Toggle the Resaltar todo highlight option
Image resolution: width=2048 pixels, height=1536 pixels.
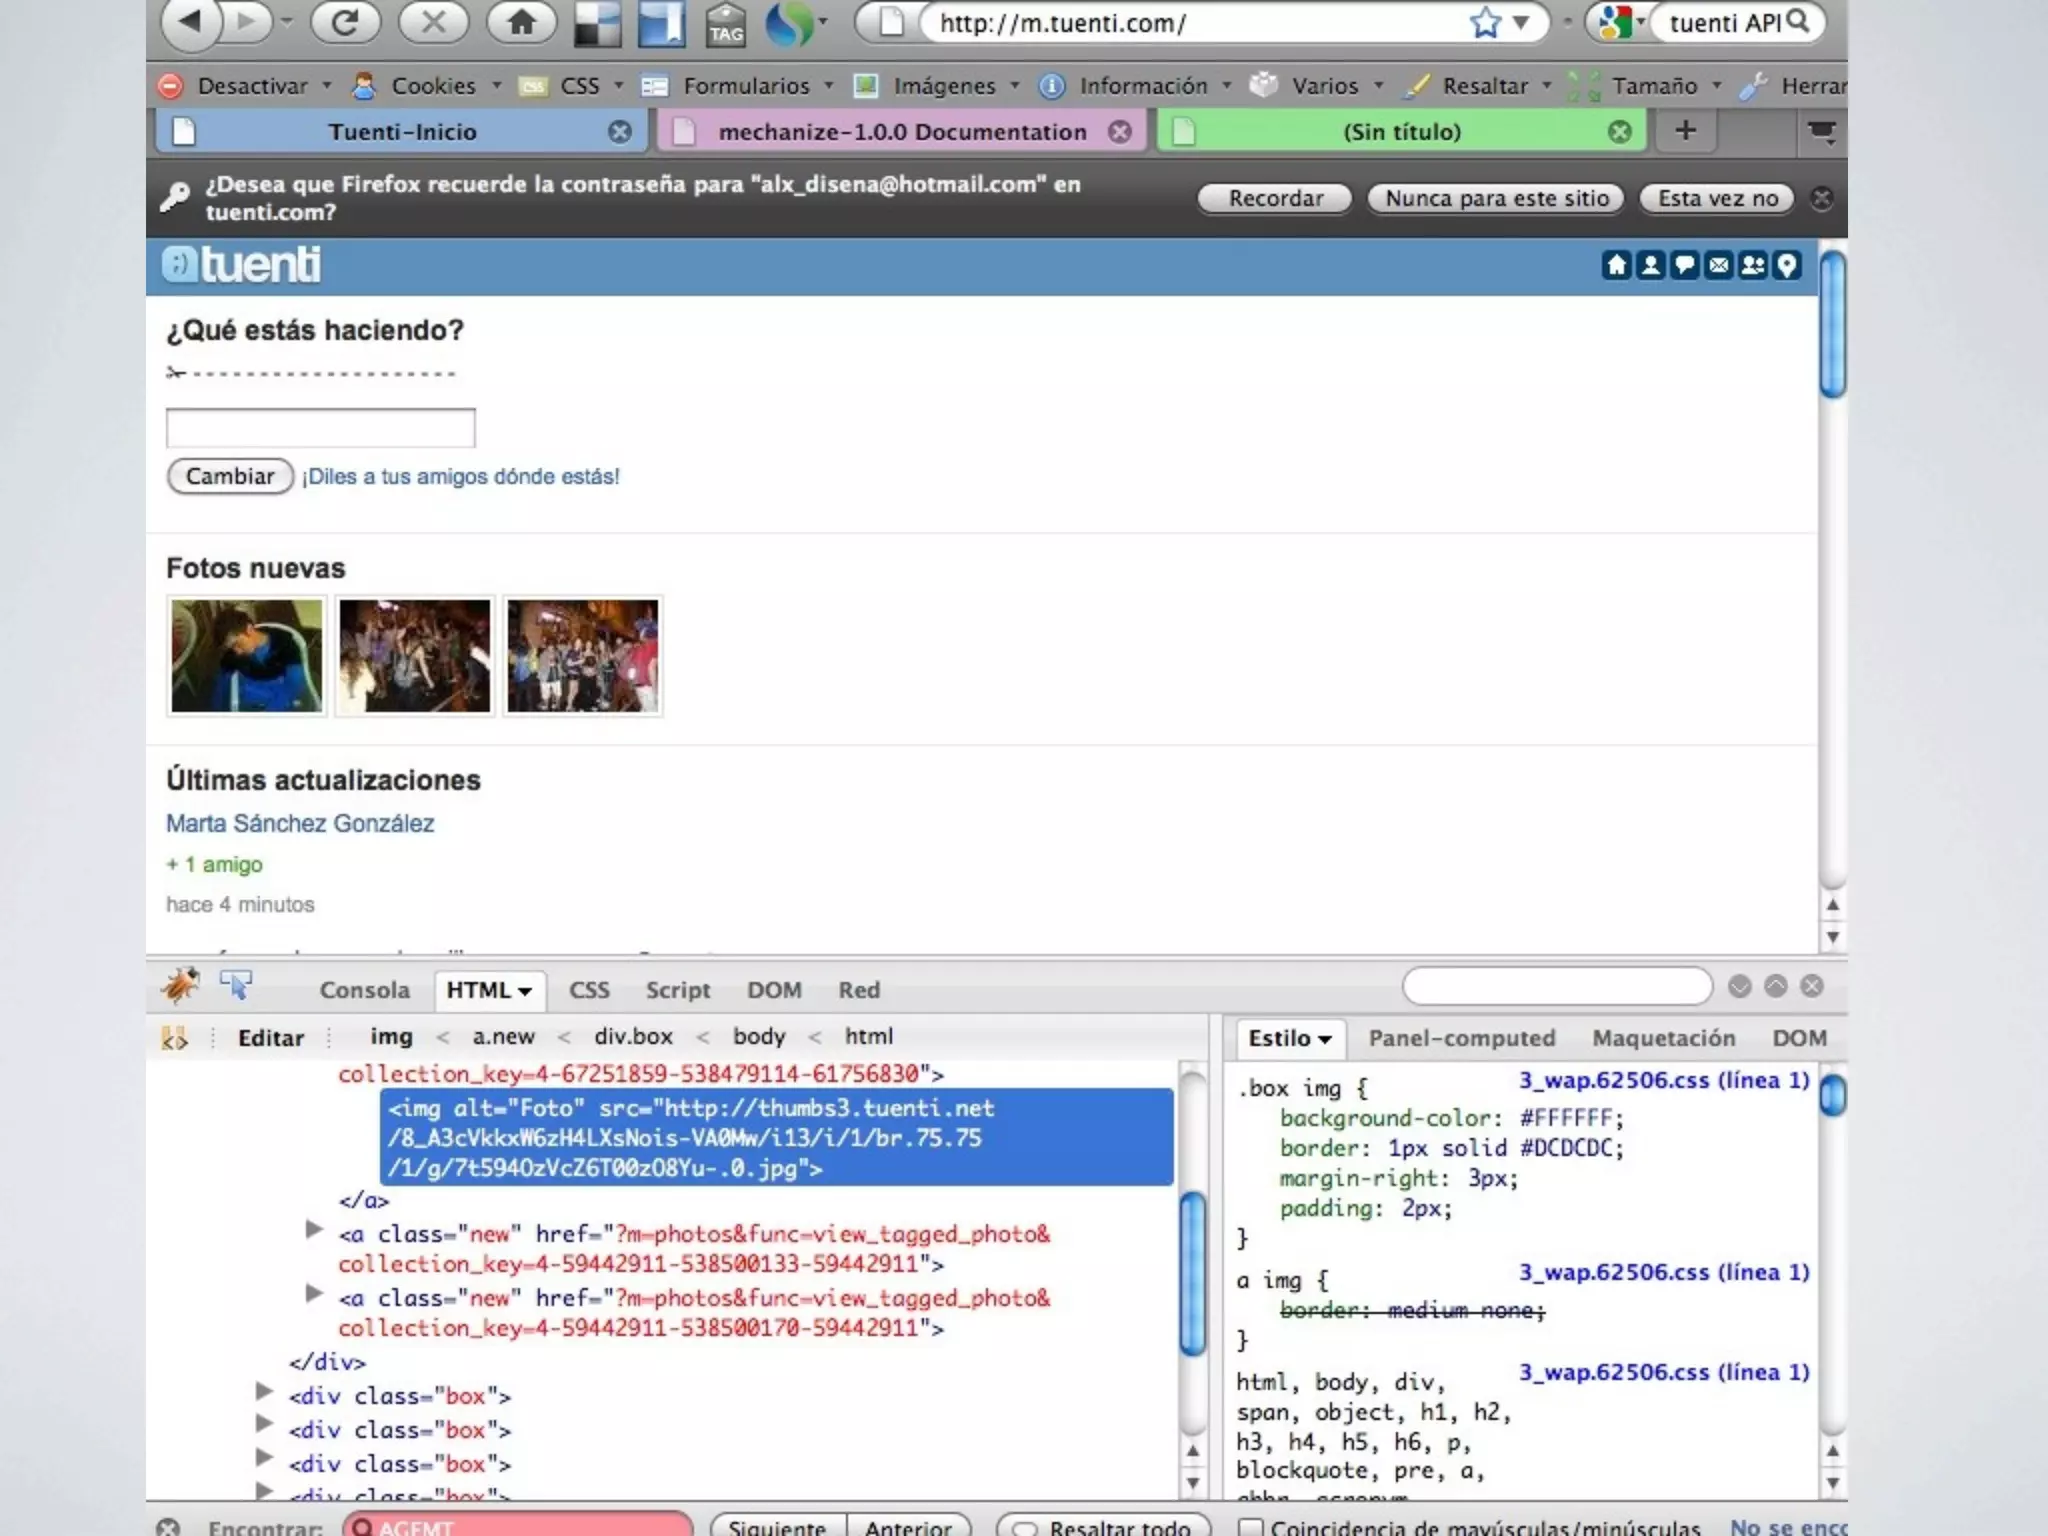(x=1103, y=1527)
